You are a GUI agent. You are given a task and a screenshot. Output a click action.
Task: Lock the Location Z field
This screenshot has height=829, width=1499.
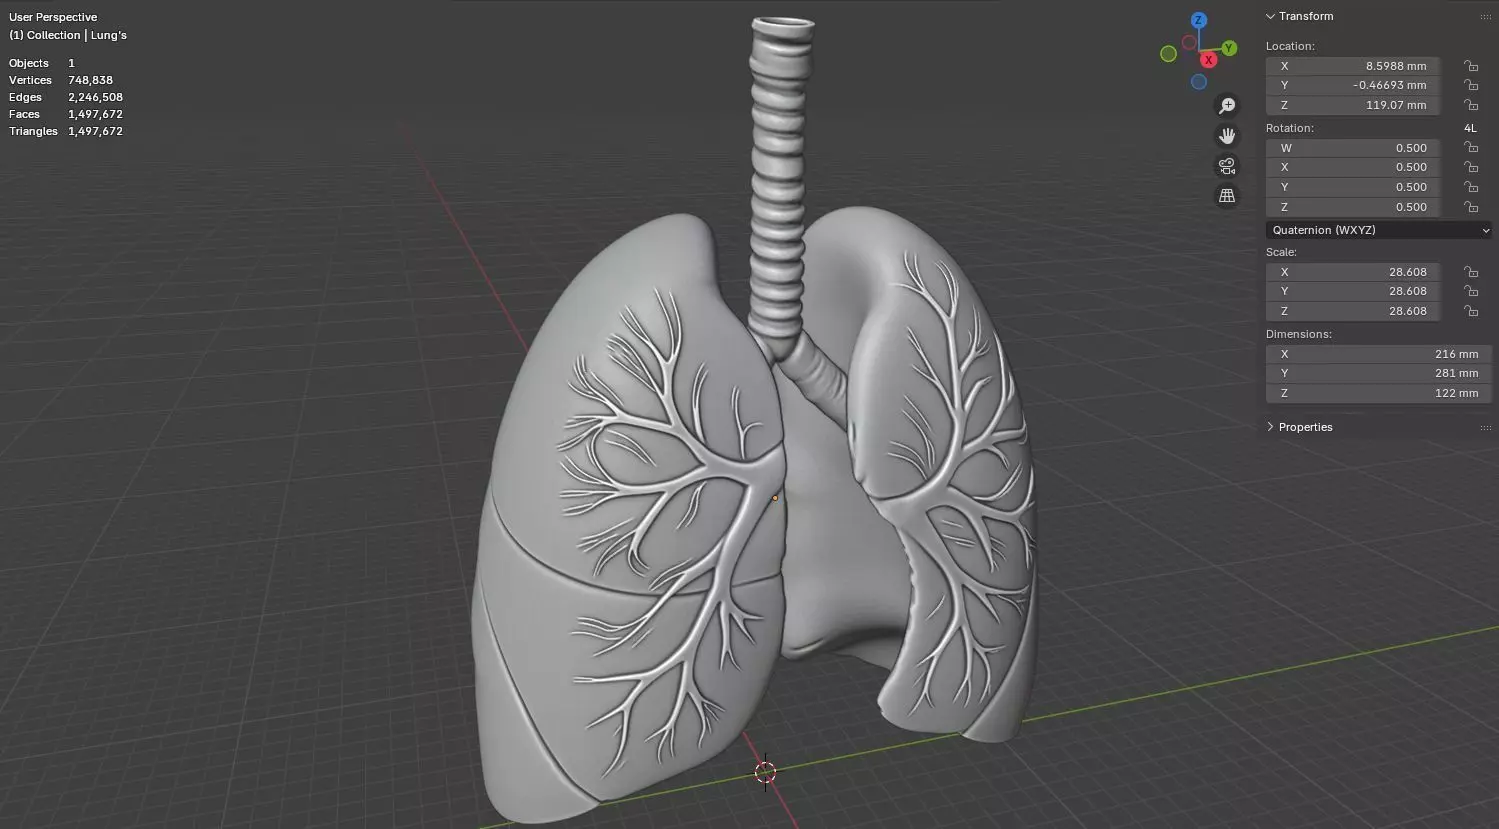click(x=1471, y=105)
